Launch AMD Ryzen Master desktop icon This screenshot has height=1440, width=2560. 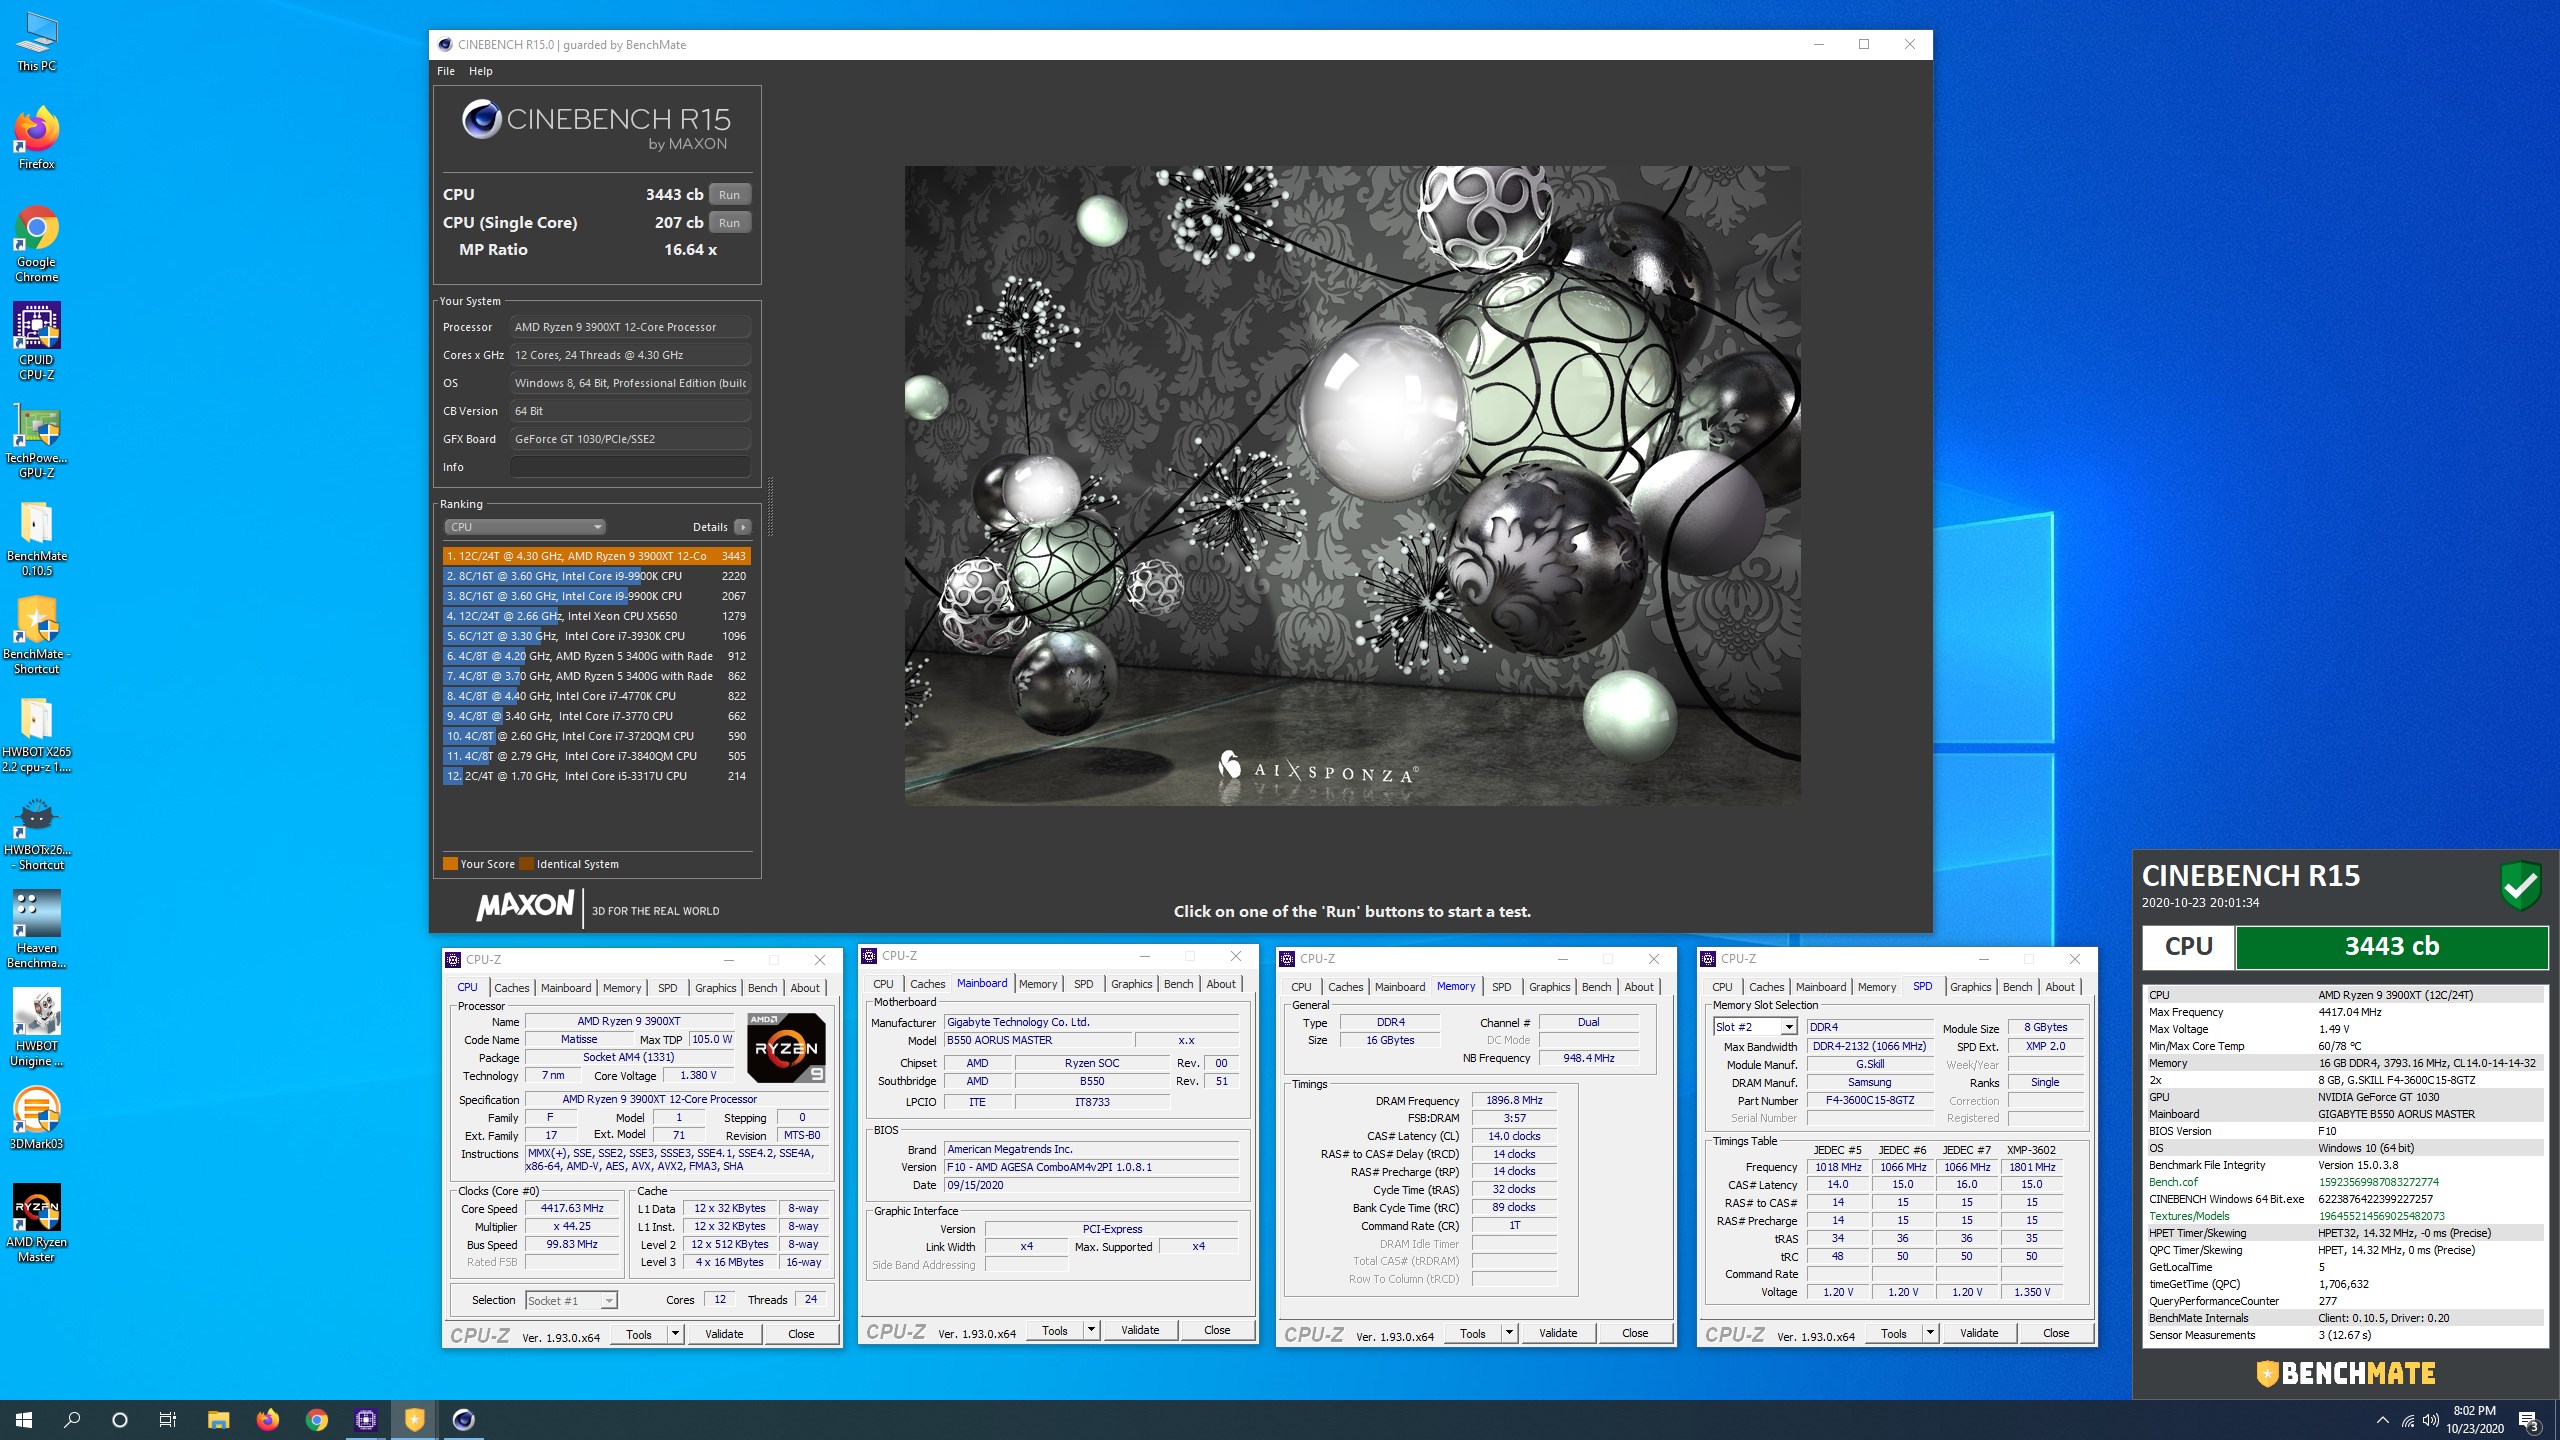[37, 1224]
